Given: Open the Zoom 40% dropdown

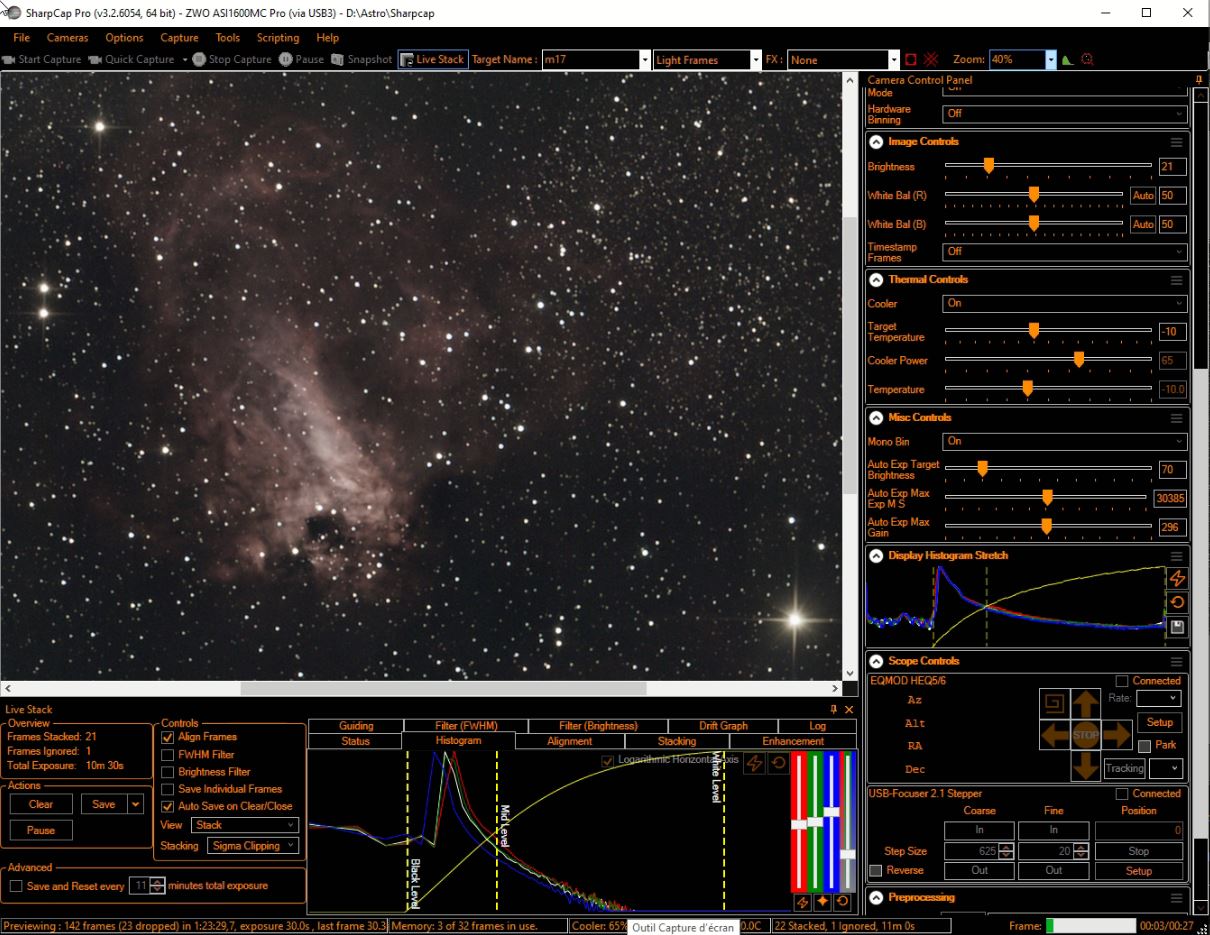Looking at the screenshot, I should coord(1050,60).
